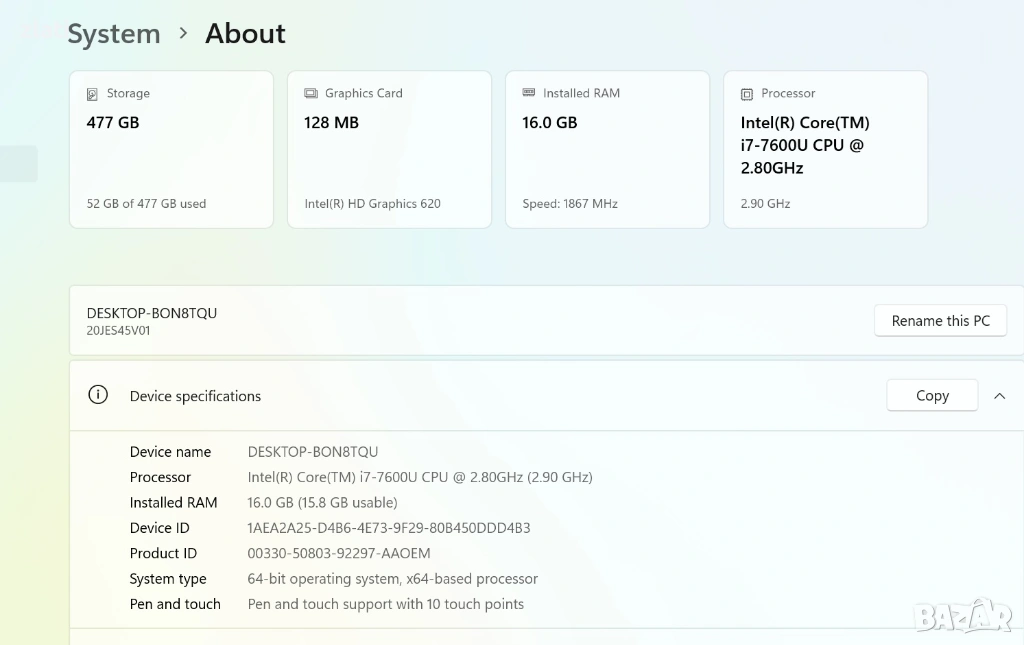Click the 16.0 GB RAM value in card
Screen dimensions: 1024x645
coord(549,122)
